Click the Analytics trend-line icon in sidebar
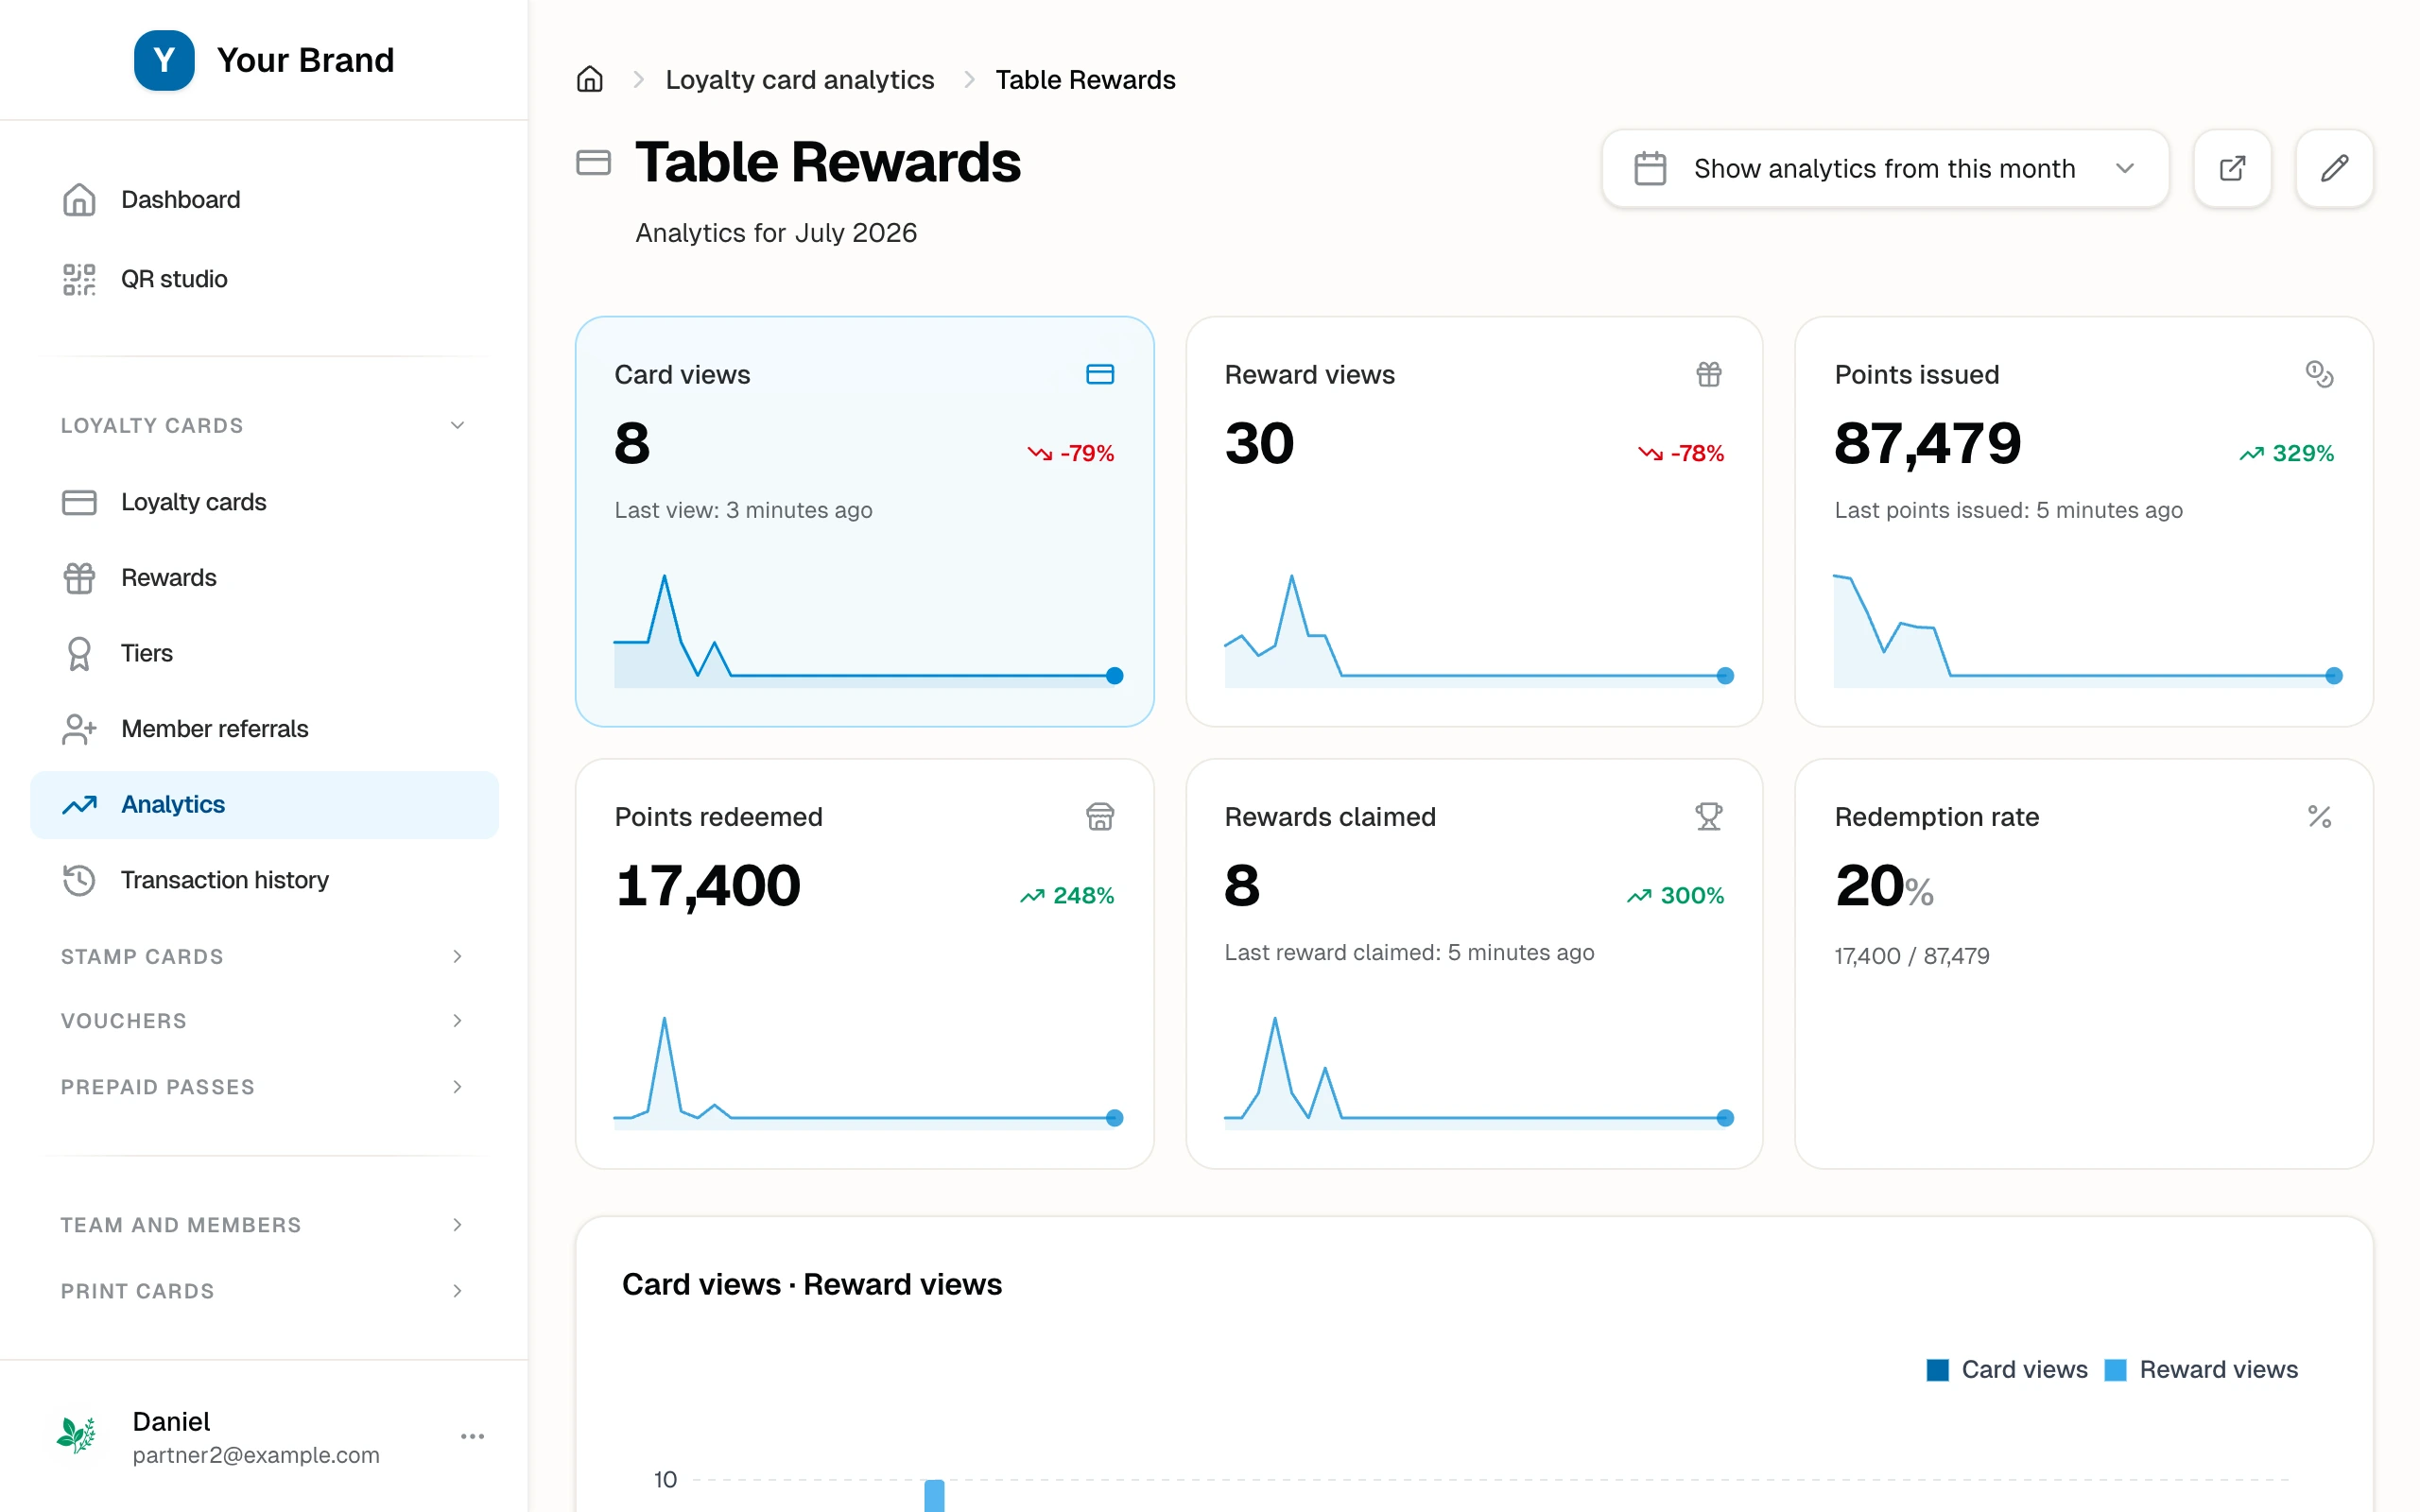The image size is (2420, 1512). pos(79,805)
